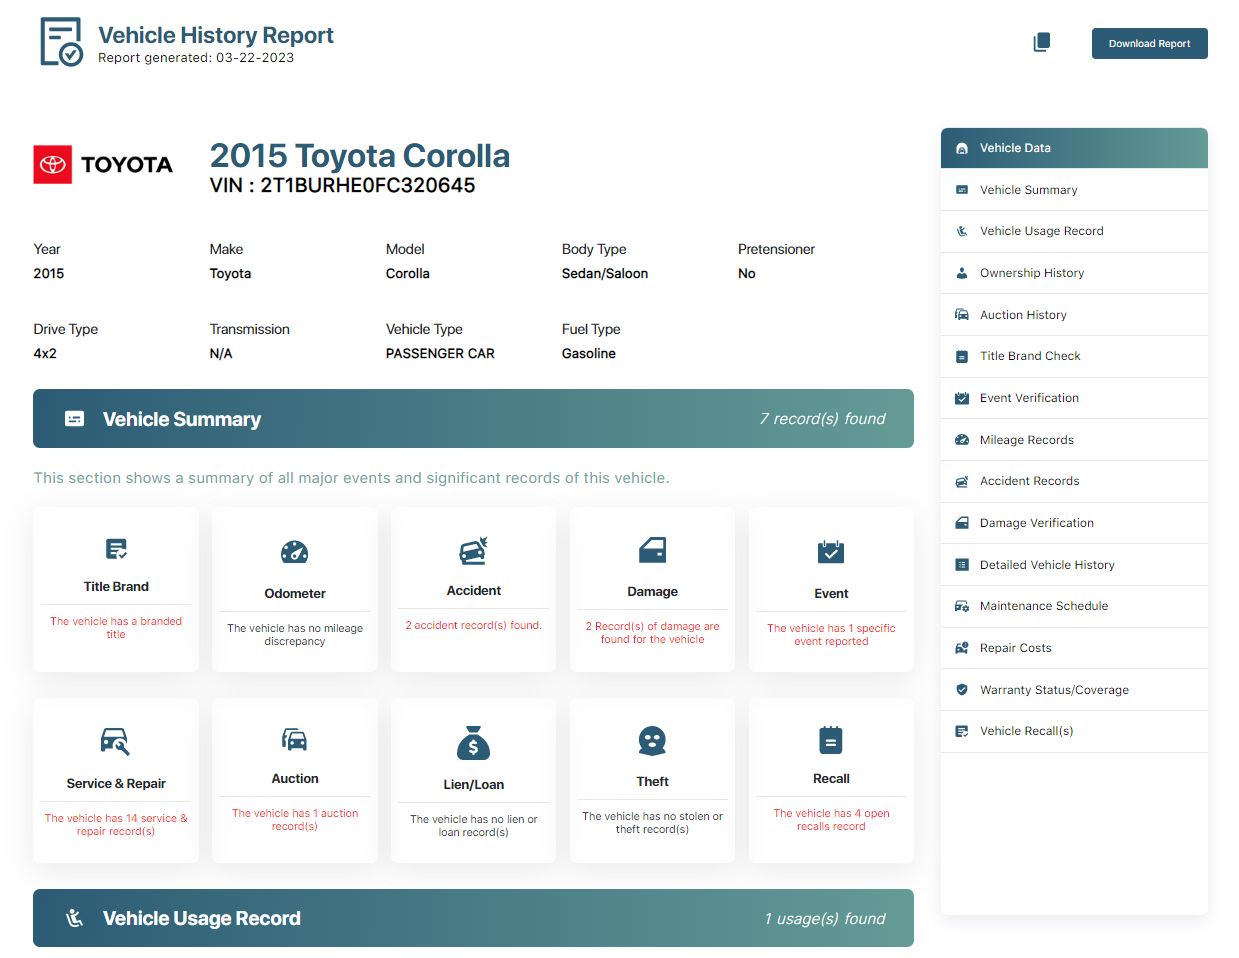Click the Detailed Vehicle History list icon
The width and height of the screenshot is (1239, 958).
click(x=962, y=565)
